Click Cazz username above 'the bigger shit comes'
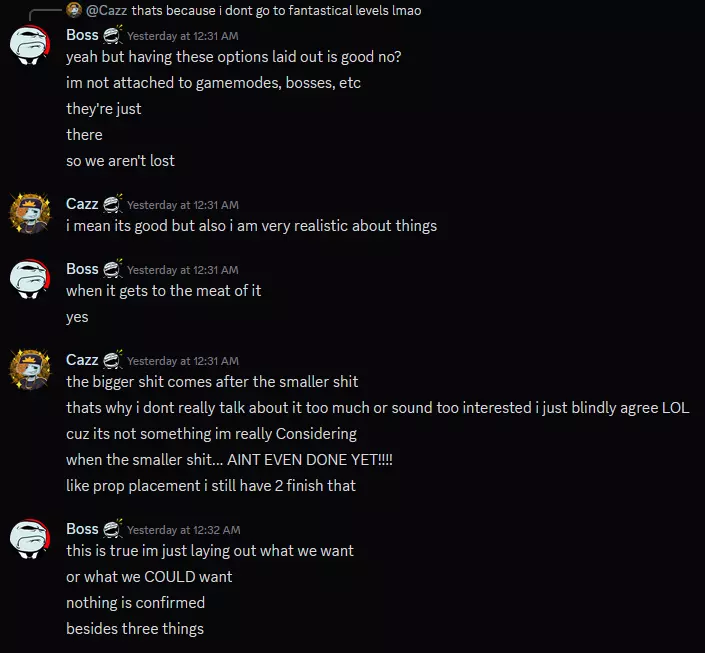Image resolution: width=705 pixels, height=653 pixels. [x=82, y=360]
